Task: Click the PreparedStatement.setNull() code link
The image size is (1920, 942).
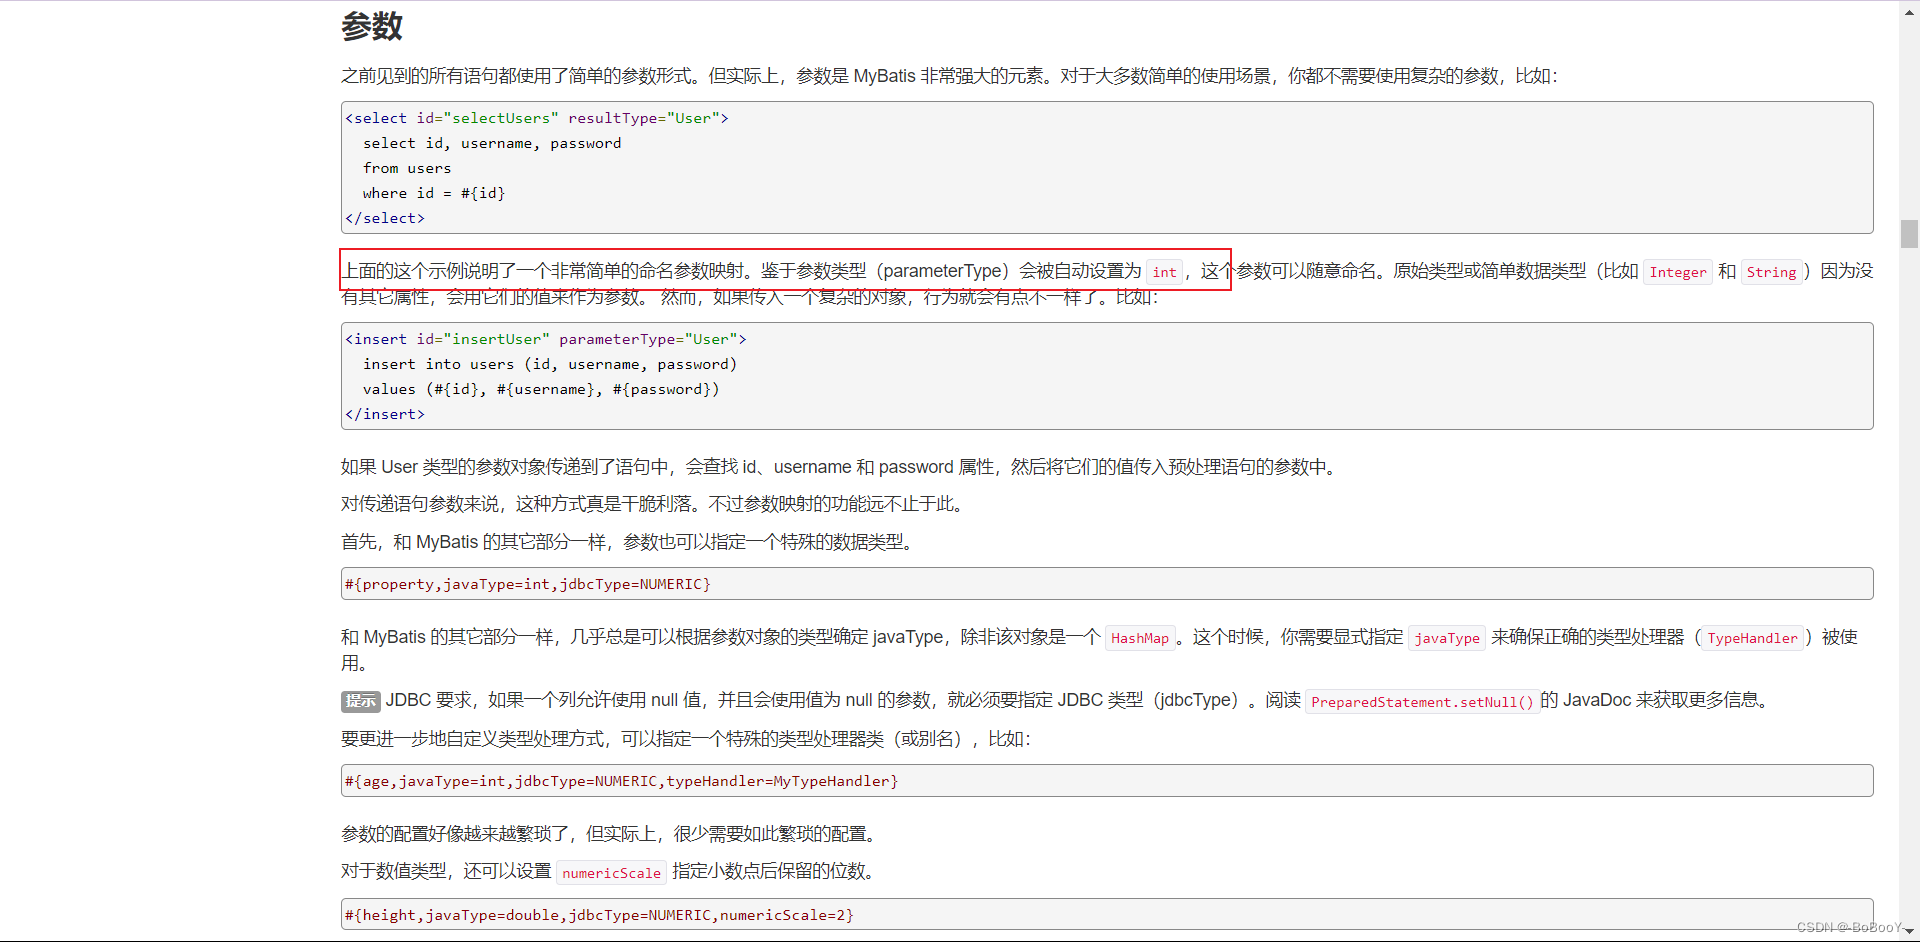Action: (1422, 701)
